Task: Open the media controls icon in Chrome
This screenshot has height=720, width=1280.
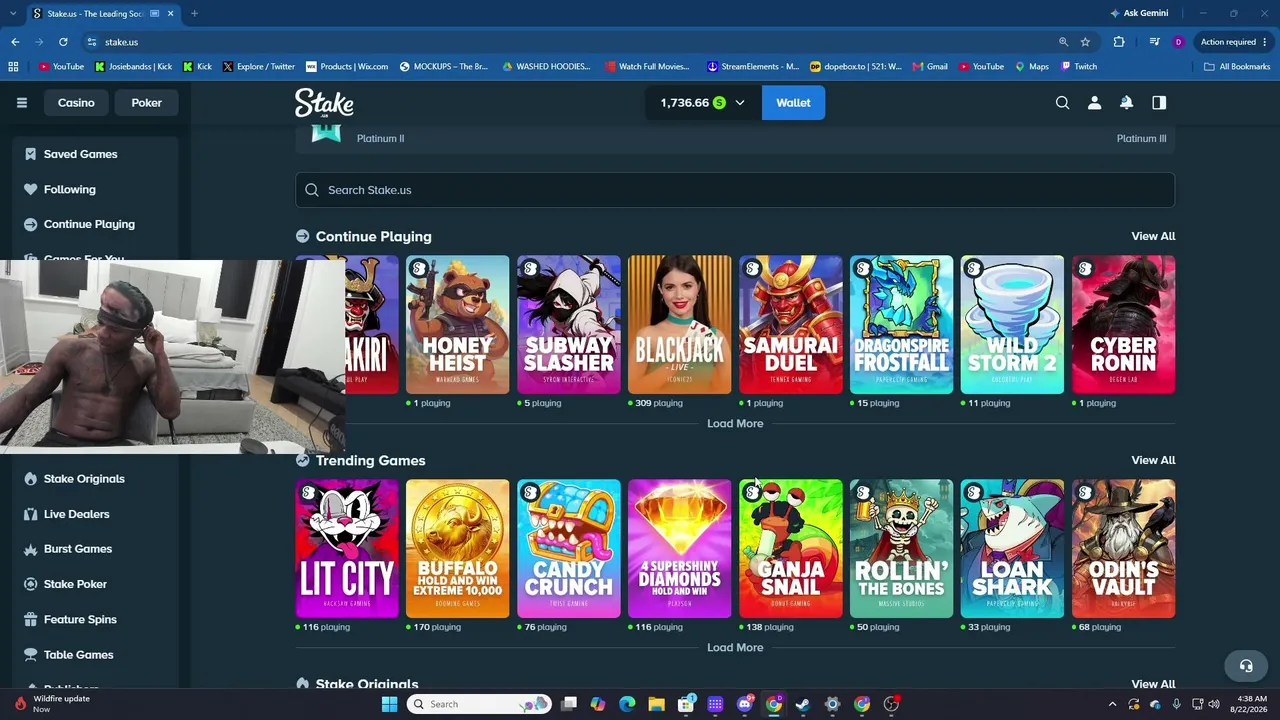Action: pyautogui.click(x=1154, y=42)
